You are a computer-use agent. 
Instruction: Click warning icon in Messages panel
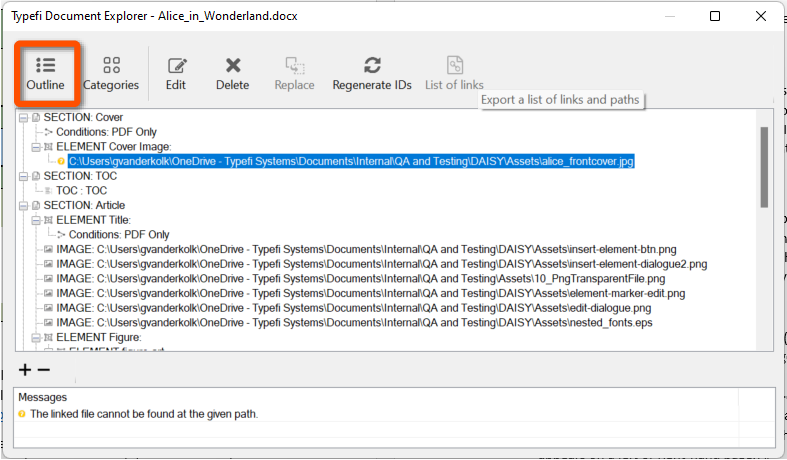pos(22,414)
